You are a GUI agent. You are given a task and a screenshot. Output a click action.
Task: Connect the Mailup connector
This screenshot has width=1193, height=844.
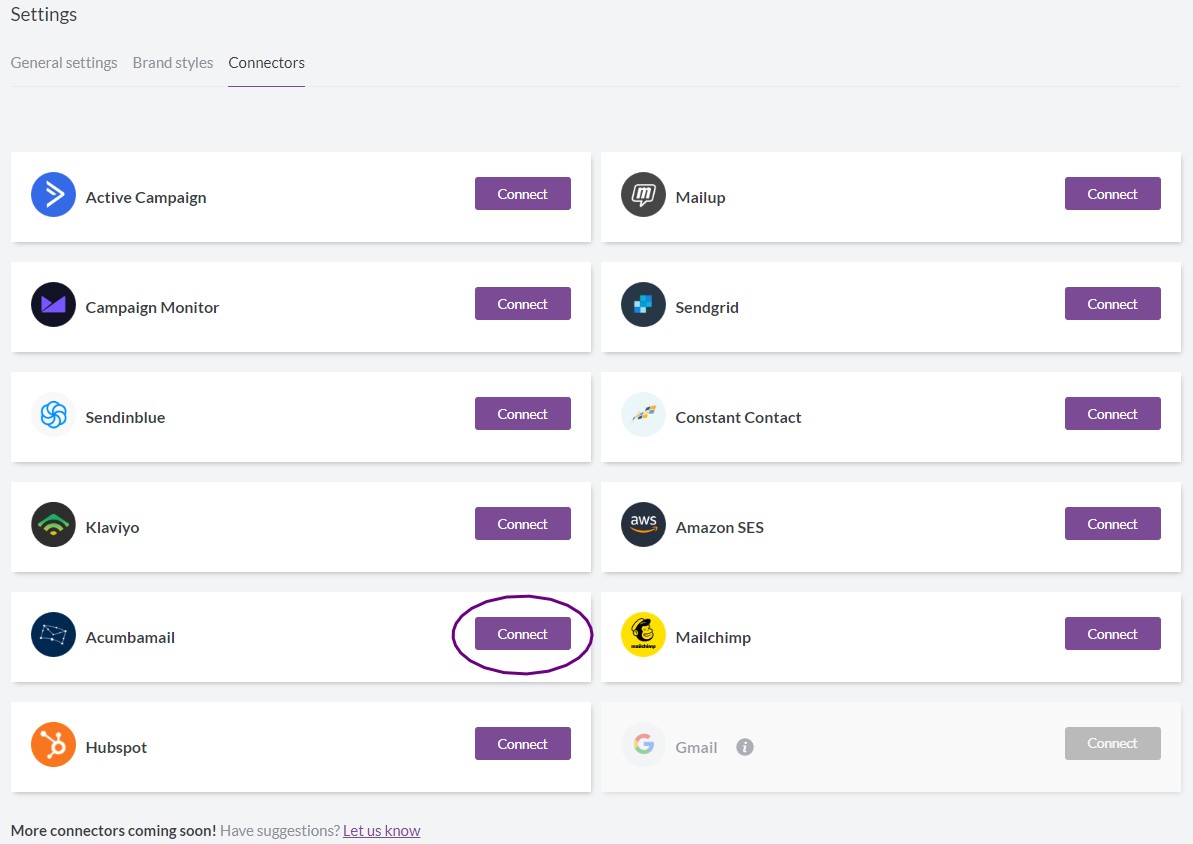1112,194
